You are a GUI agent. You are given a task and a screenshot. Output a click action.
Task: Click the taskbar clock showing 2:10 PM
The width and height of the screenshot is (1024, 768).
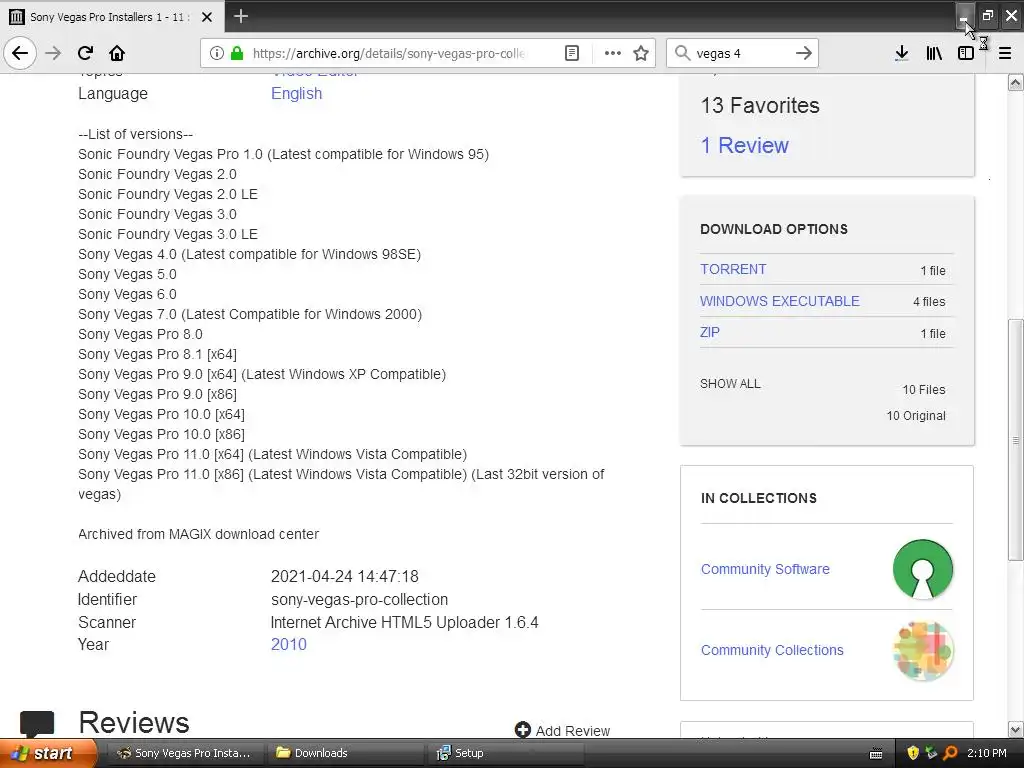pyautogui.click(x=987, y=753)
